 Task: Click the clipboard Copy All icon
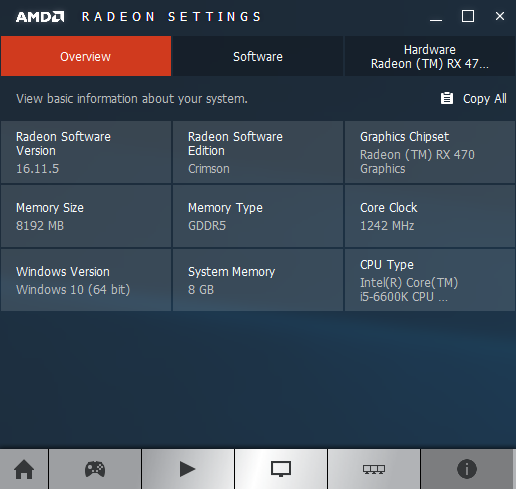pos(447,98)
